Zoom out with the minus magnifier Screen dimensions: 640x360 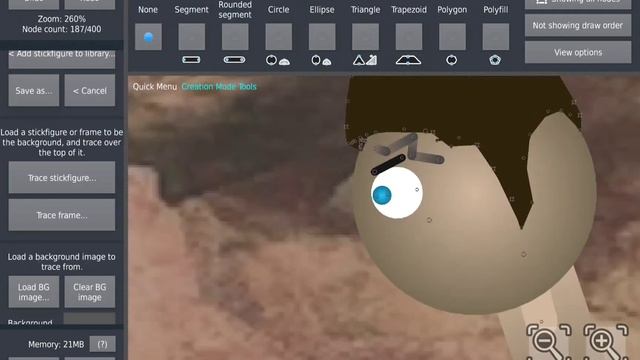[549, 342]
